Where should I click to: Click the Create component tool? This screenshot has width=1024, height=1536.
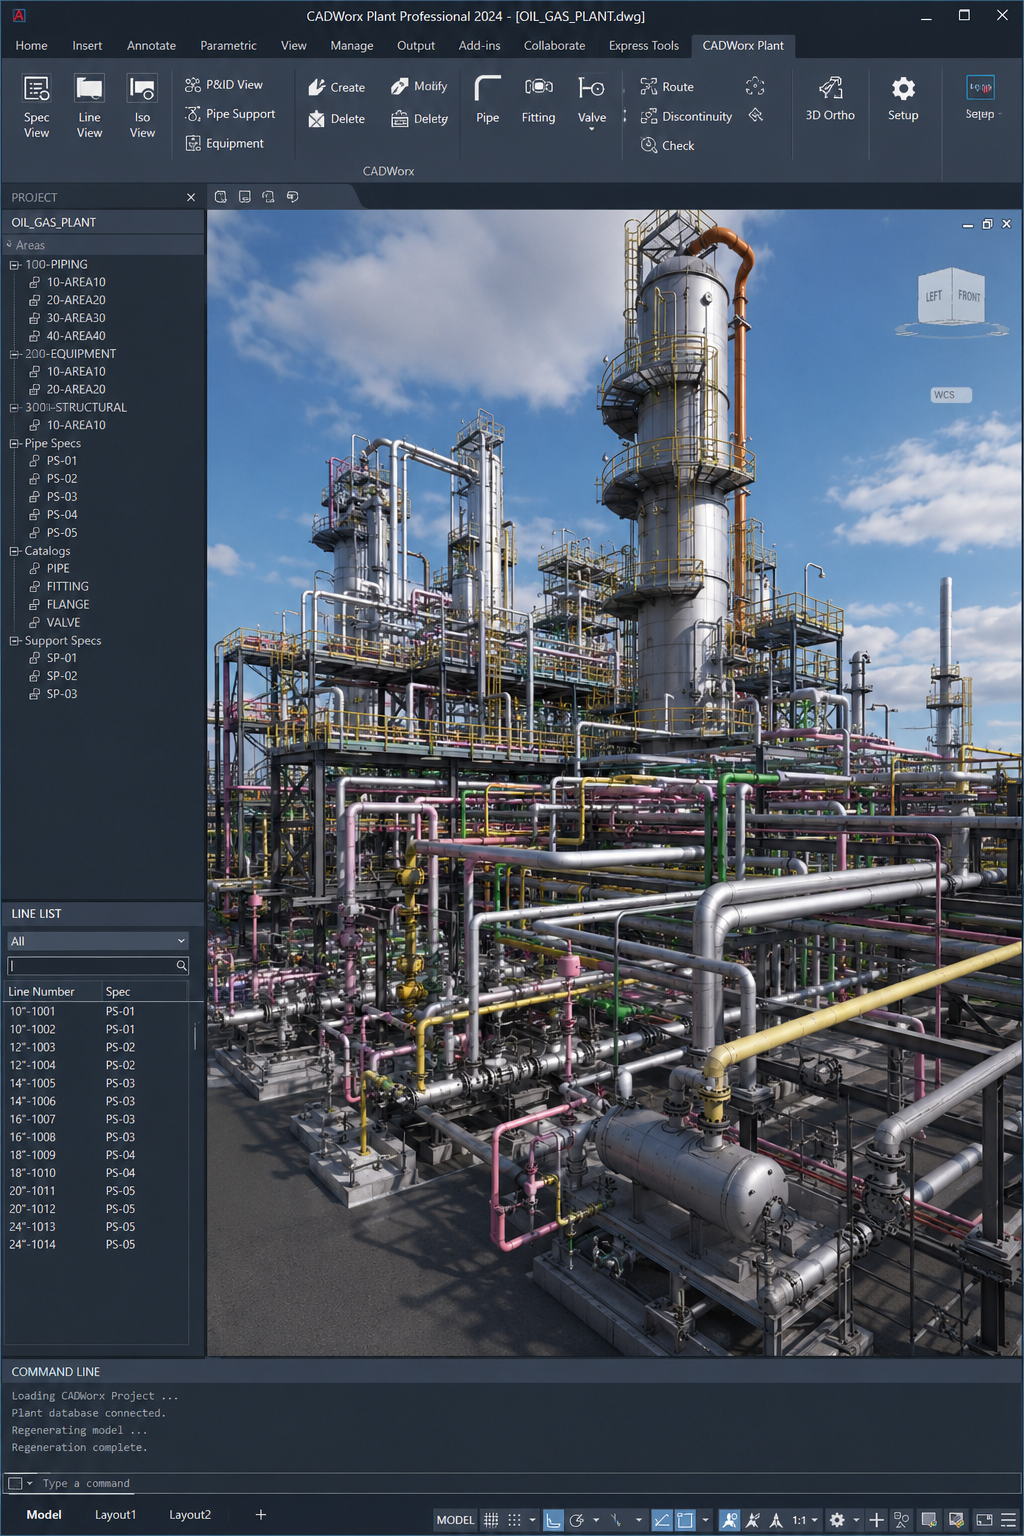pos(336,87)
